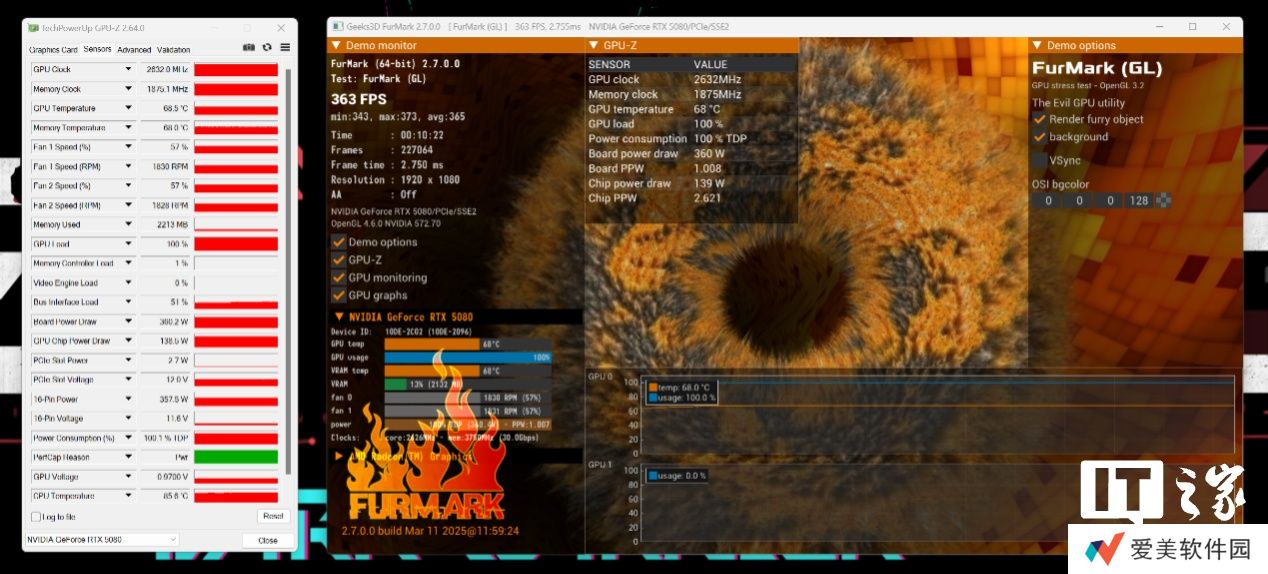Image resolution: width=1268 pixels, height=574 pixels.
Task: Click the Board power draw row in GPU-Z overlay
Action: [x=691, y=154]
